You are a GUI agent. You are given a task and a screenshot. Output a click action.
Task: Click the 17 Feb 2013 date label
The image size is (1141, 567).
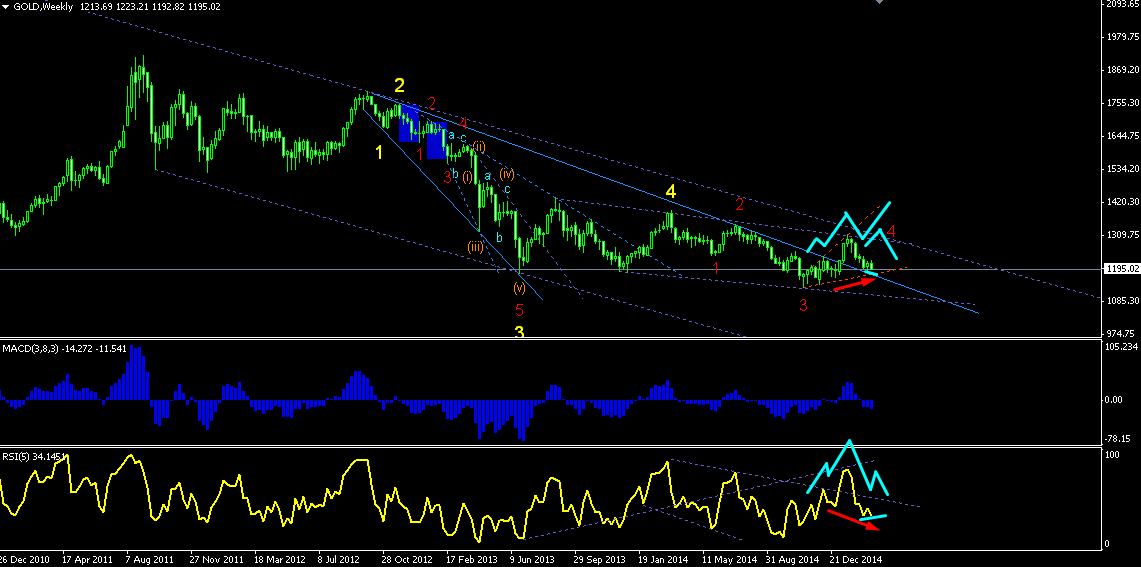(471, 560)
